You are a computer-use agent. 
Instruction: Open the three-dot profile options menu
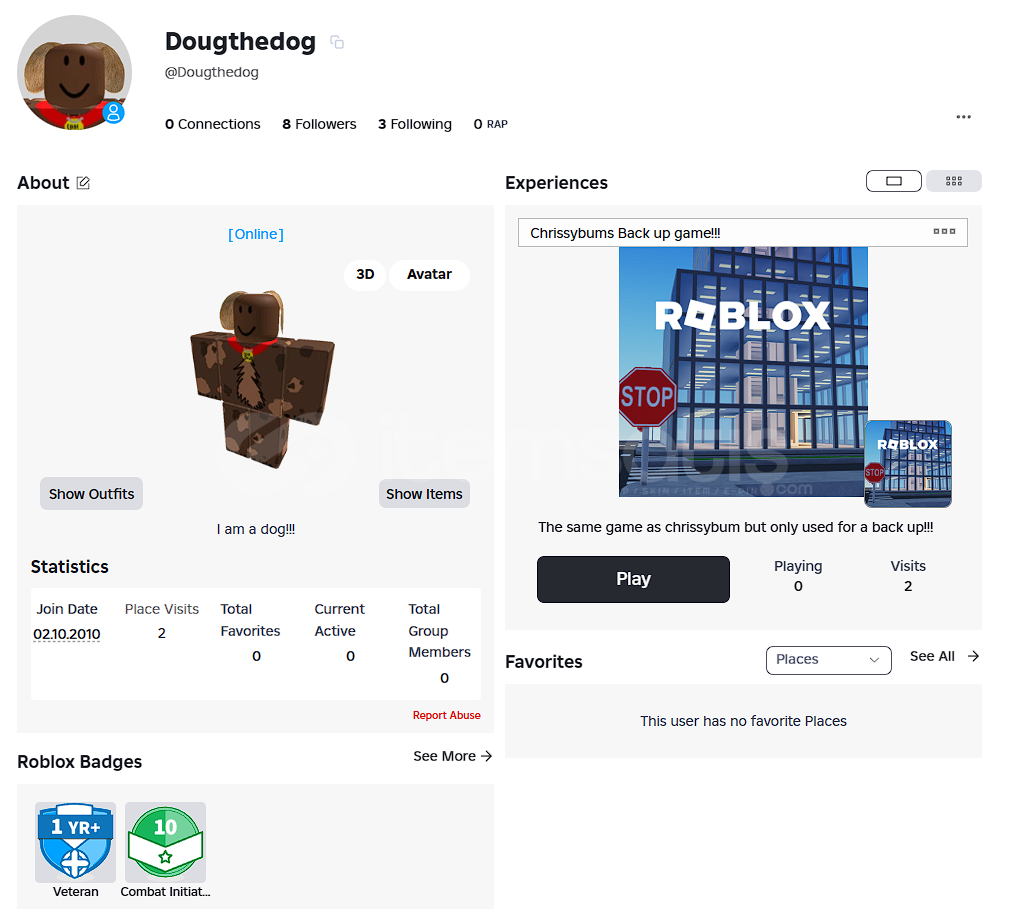pos(963,117)
